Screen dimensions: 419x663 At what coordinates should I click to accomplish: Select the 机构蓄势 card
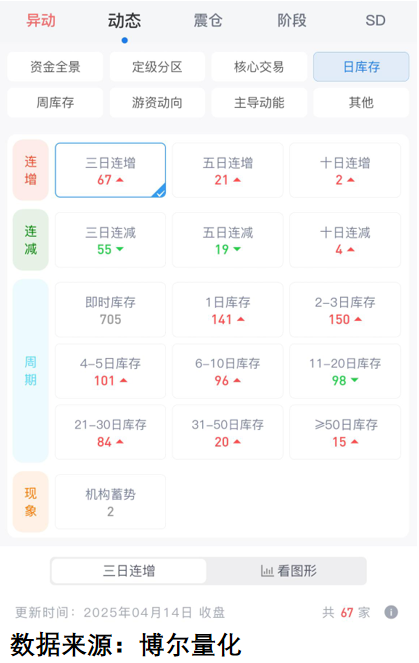coord(110,502)
